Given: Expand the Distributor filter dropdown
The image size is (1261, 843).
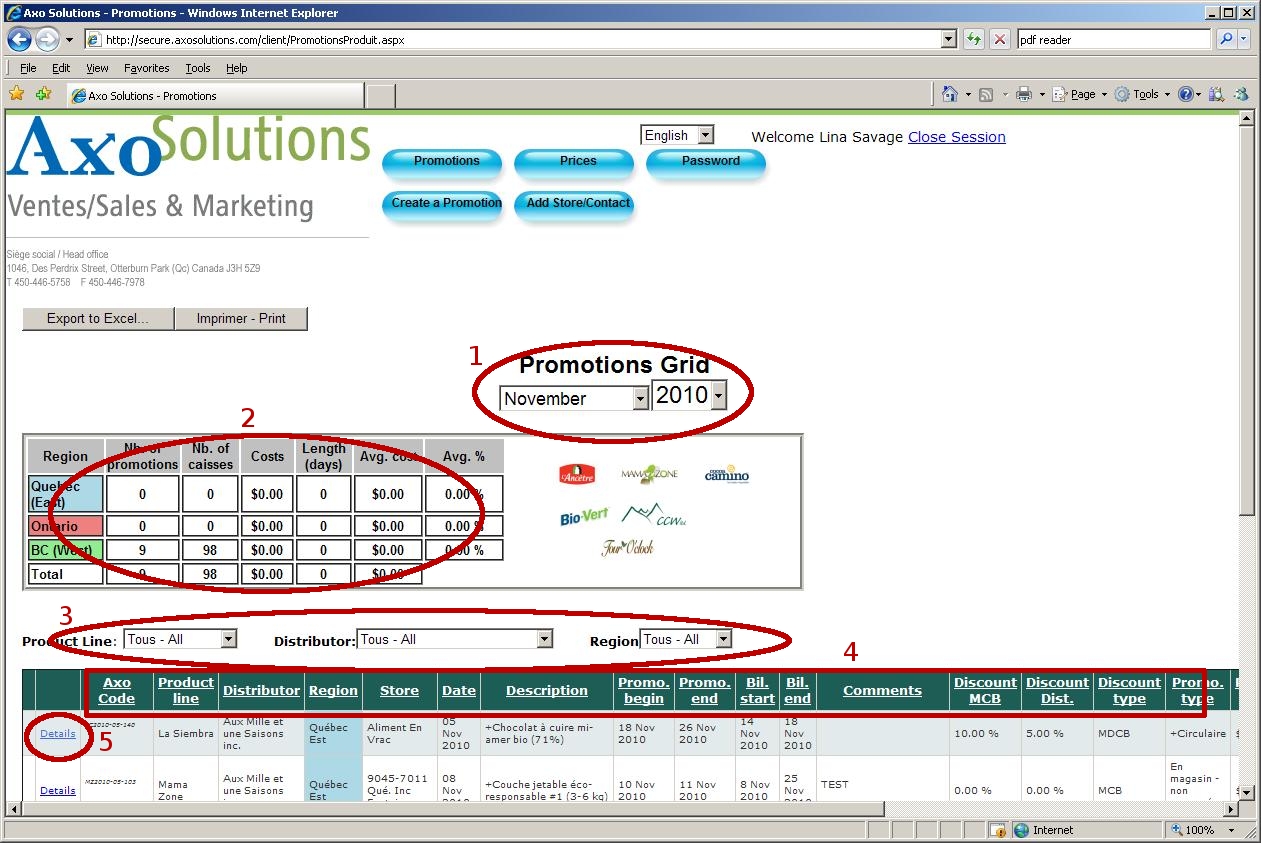Looking at the screenshot, I should click(455, 639).
